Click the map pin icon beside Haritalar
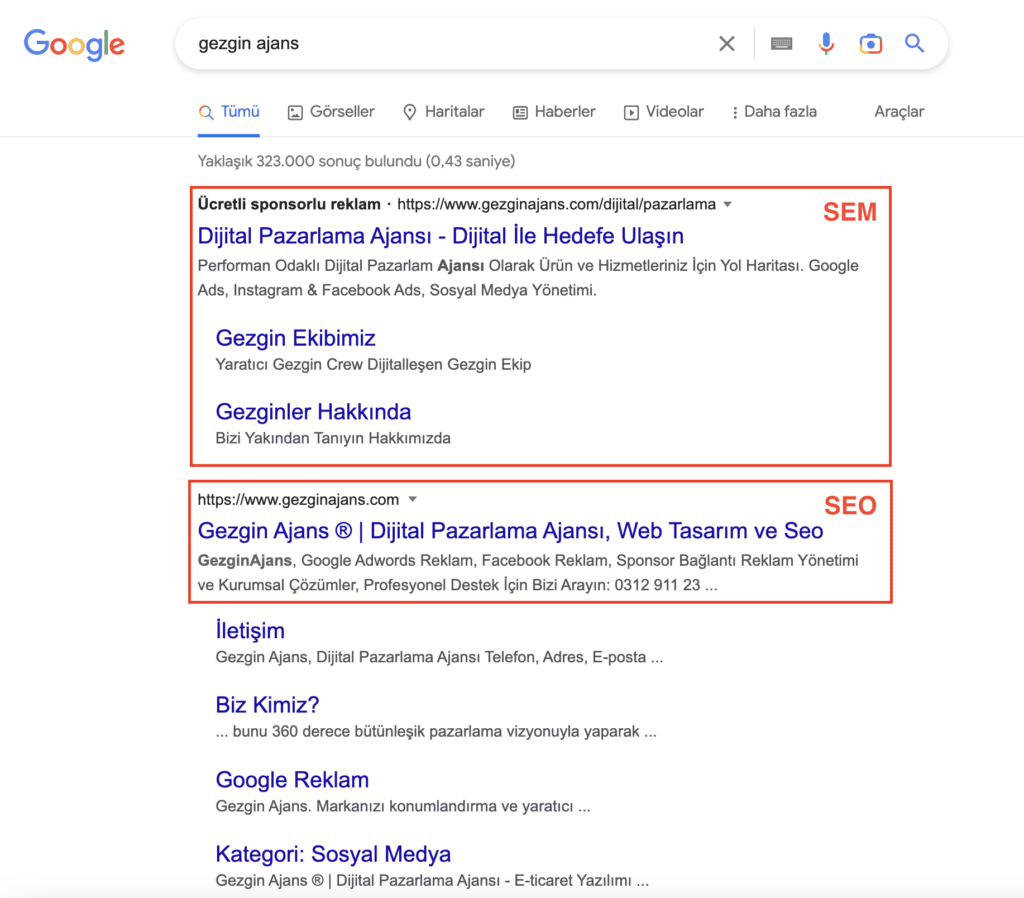1024x898 pixels. coord(408,112)
